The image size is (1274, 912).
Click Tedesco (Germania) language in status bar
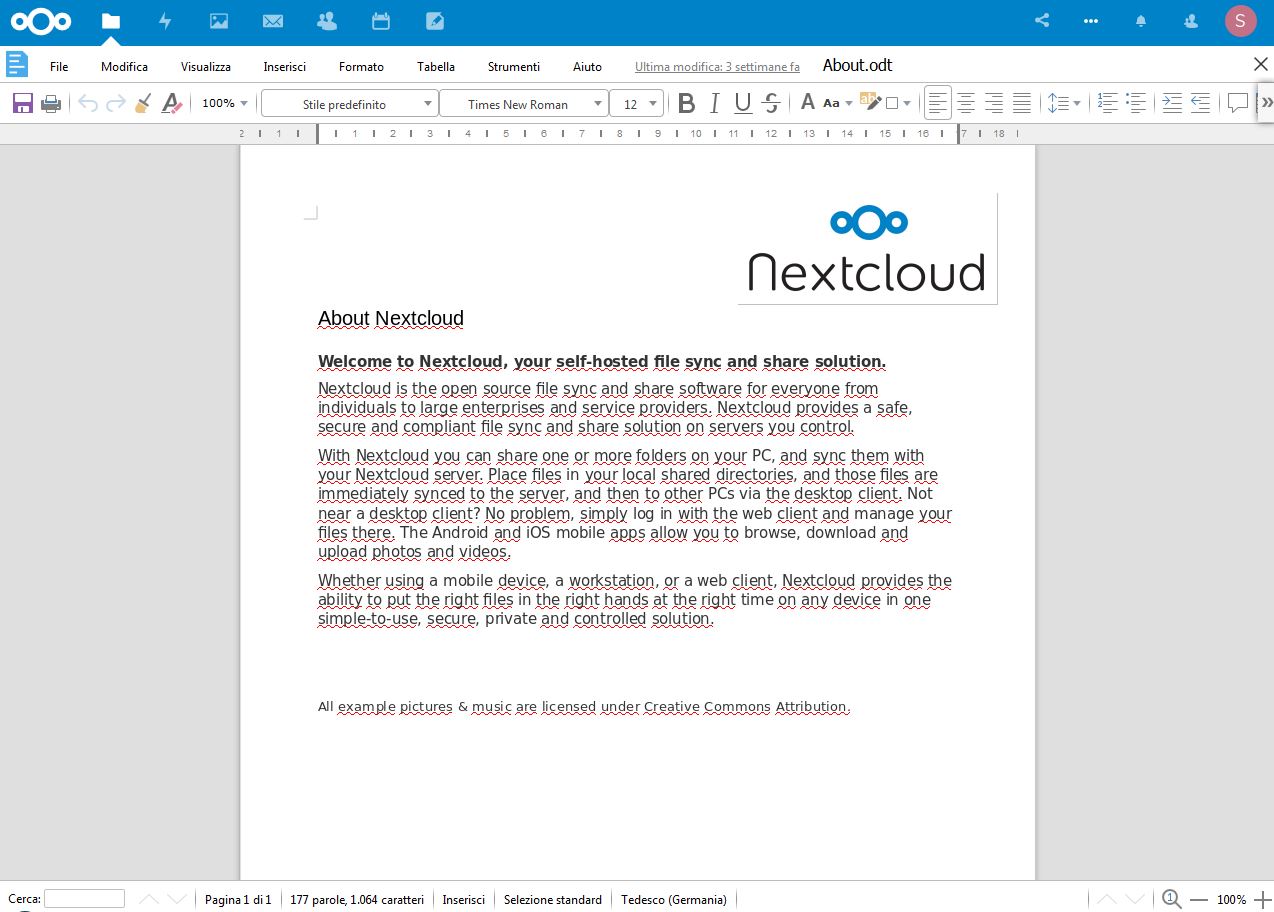(x=674, y=899)
